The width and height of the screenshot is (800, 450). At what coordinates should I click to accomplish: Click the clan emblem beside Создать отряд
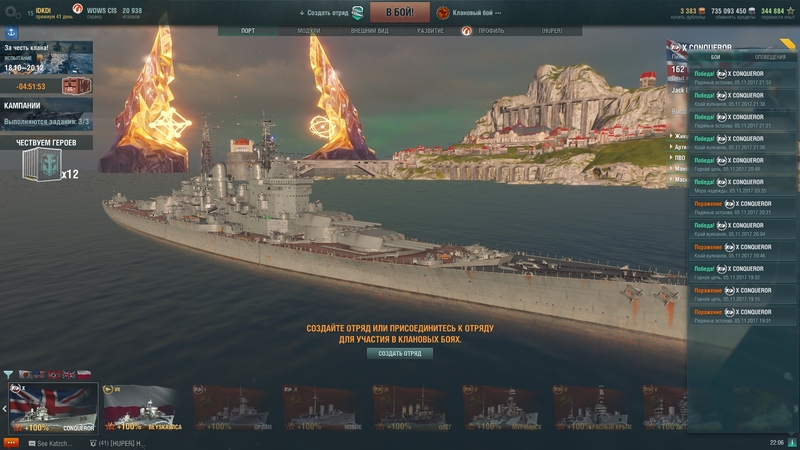coord(358,12)
